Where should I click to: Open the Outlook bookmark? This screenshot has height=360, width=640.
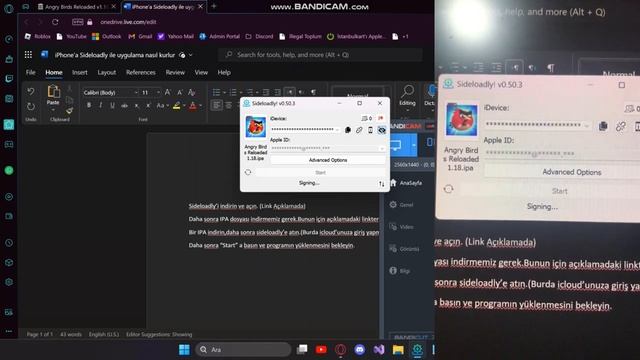tap(107, 36)
